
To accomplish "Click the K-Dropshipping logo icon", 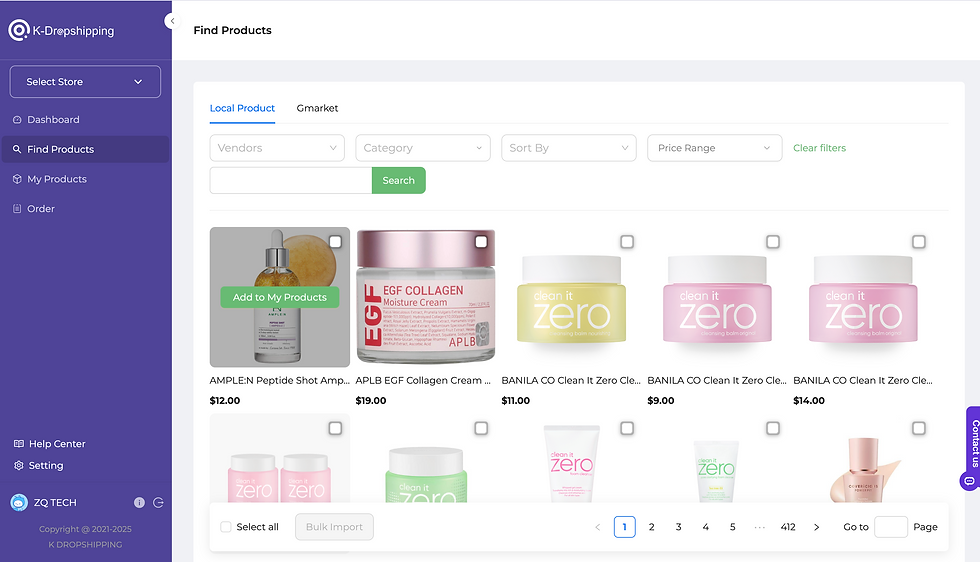I will tap(19, 30).
